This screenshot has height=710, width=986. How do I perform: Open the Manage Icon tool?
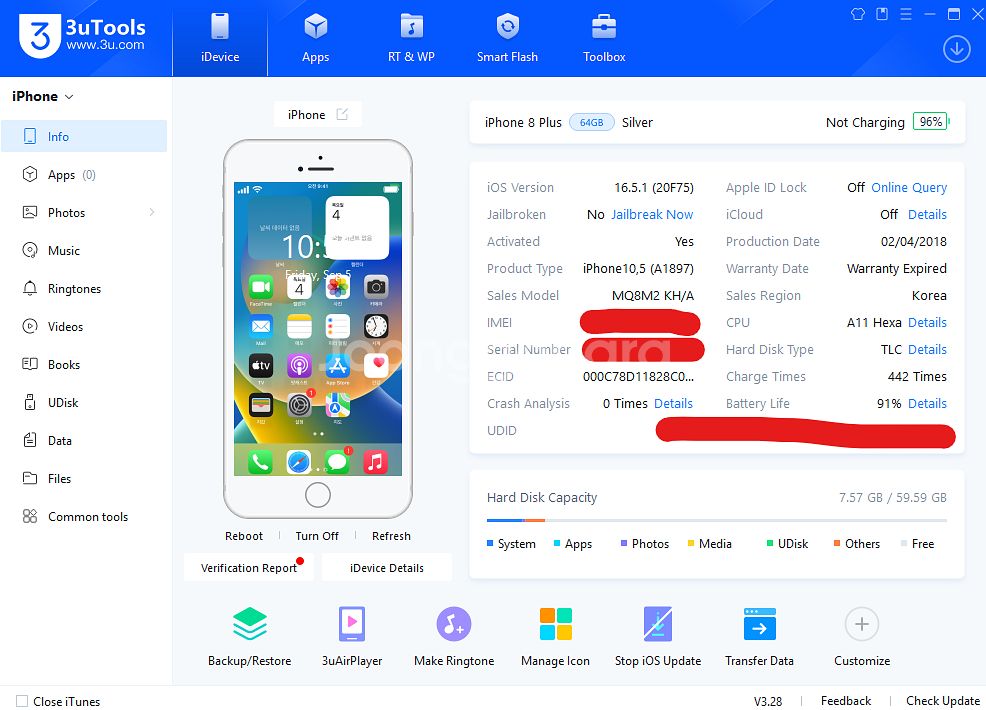pos(555,624)
